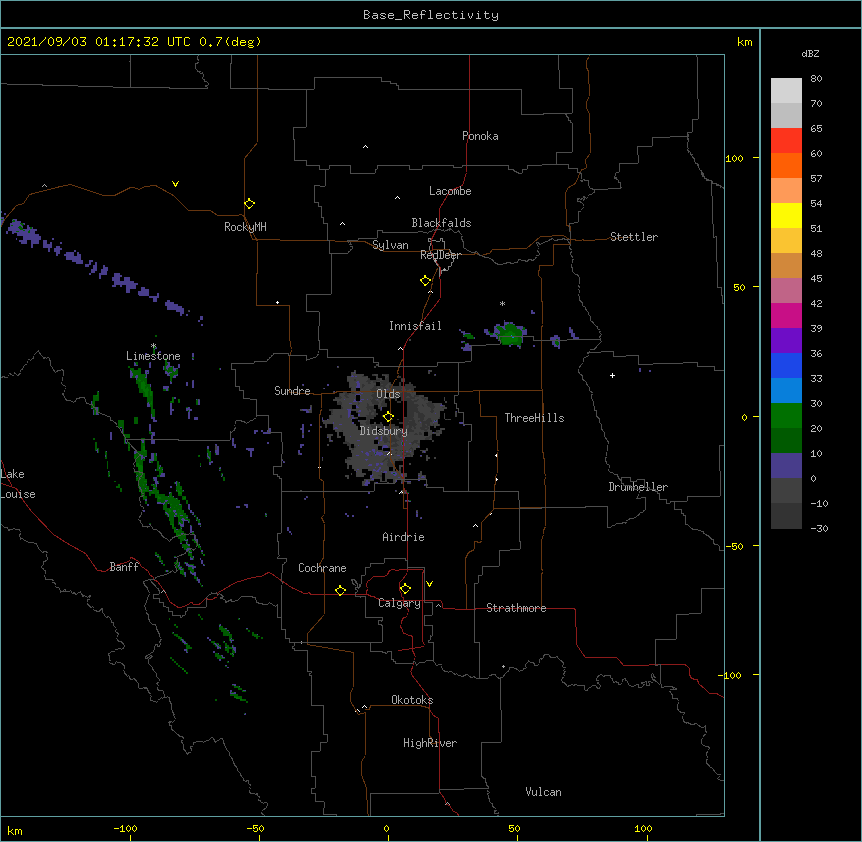862x842 pixels.
Task: Click the asterisk marker north of the green echo
Action: click(502, 304)
